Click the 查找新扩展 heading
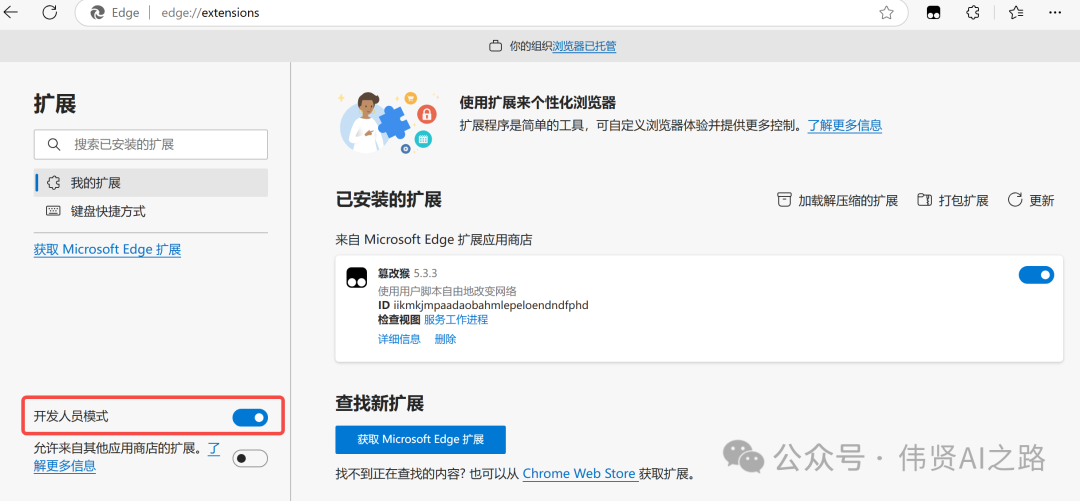Image resolution: width=1080 pixels, height=501 pixels. (x=380, y=402)
